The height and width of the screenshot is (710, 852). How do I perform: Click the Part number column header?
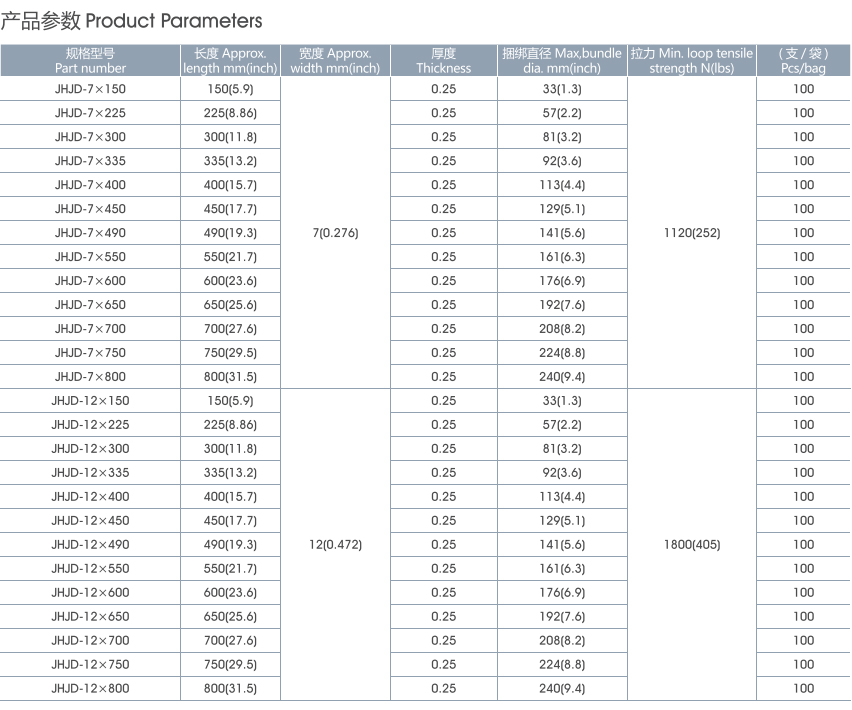[x=90, y=60]
